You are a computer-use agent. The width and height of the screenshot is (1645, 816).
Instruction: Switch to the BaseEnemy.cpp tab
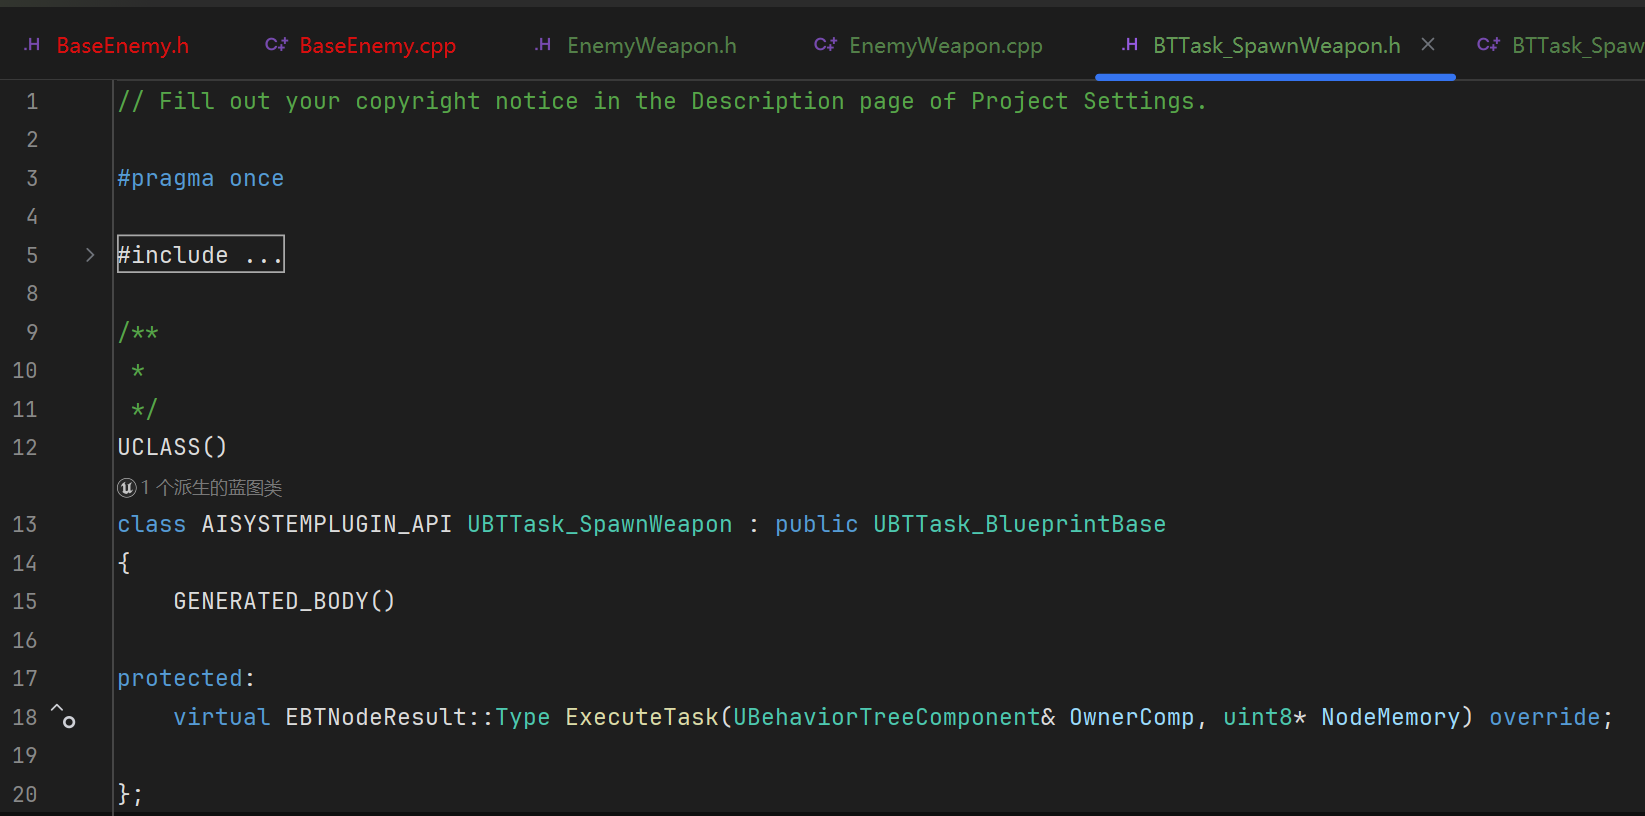(x=361, y=45)
